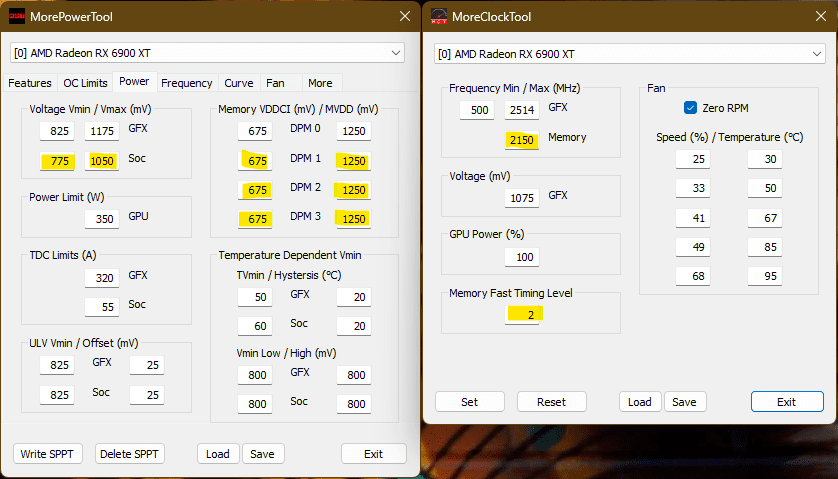Click the MorePowerTool title bar app icon

[x=17, y=16]
